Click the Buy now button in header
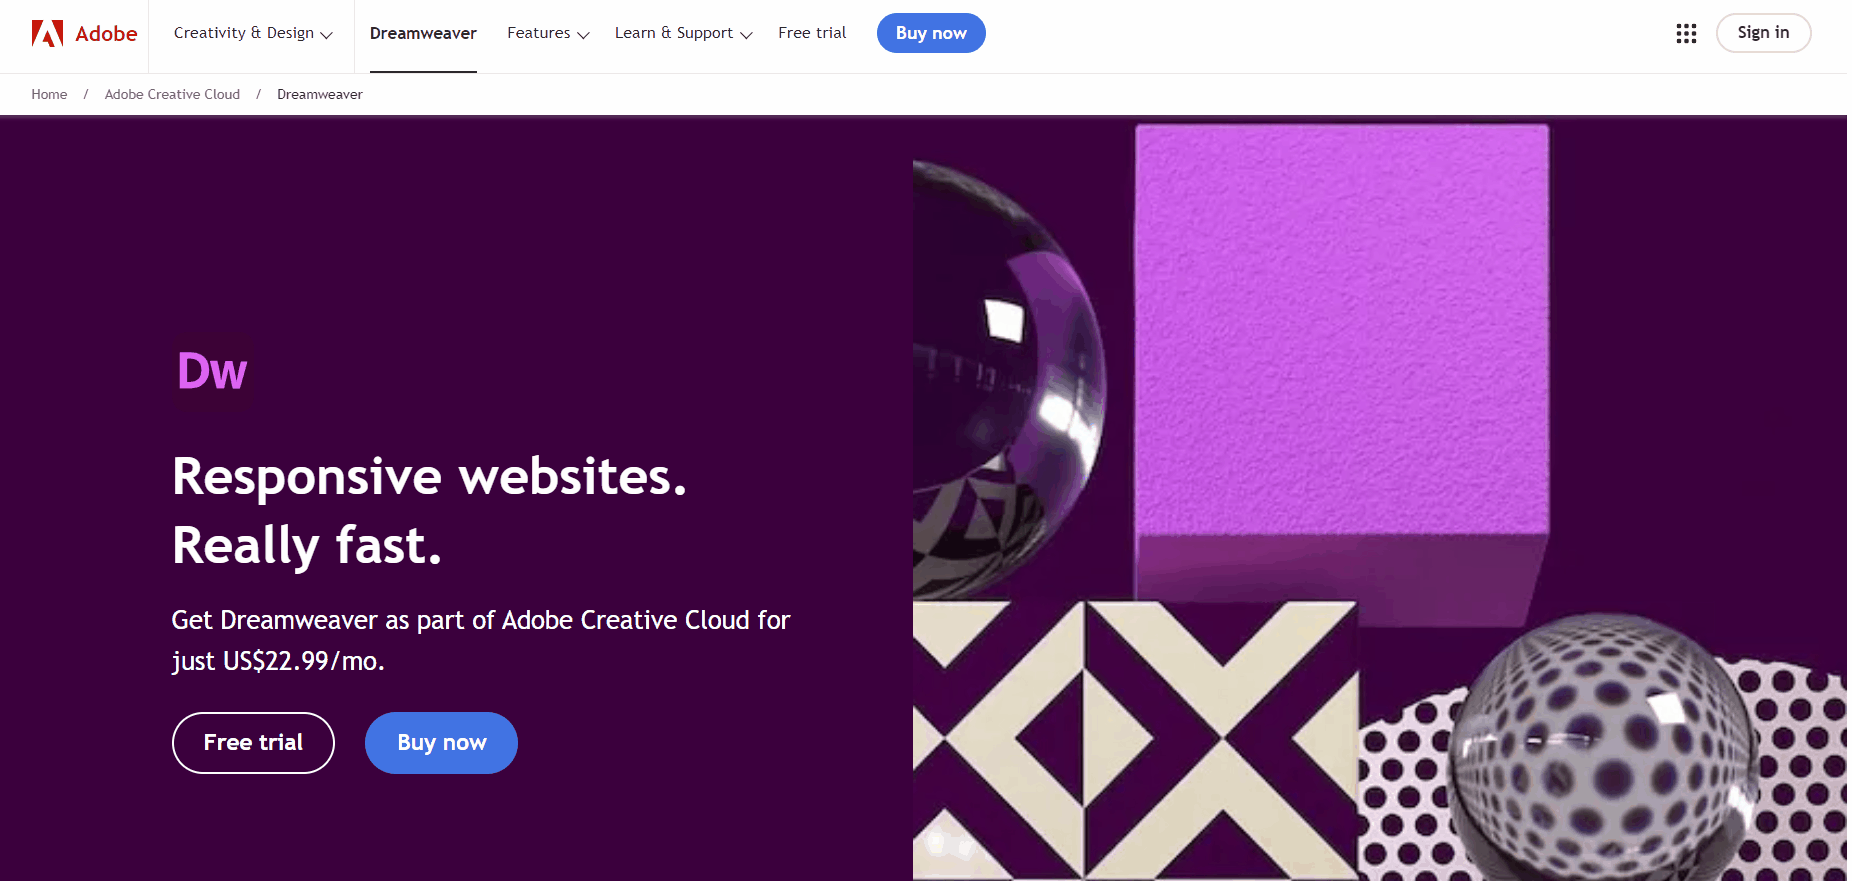 point(931,33)
